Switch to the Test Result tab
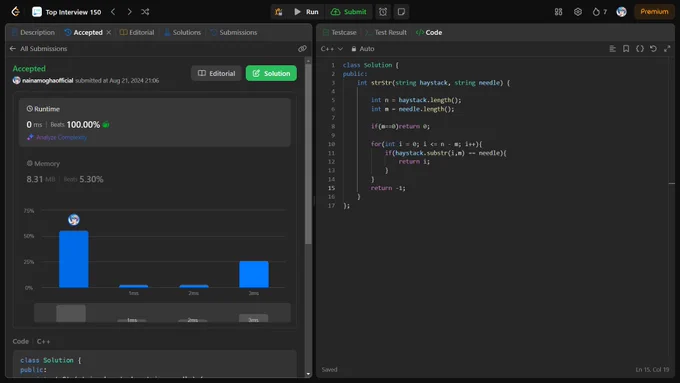680x383 pixels. coord(386,33)
